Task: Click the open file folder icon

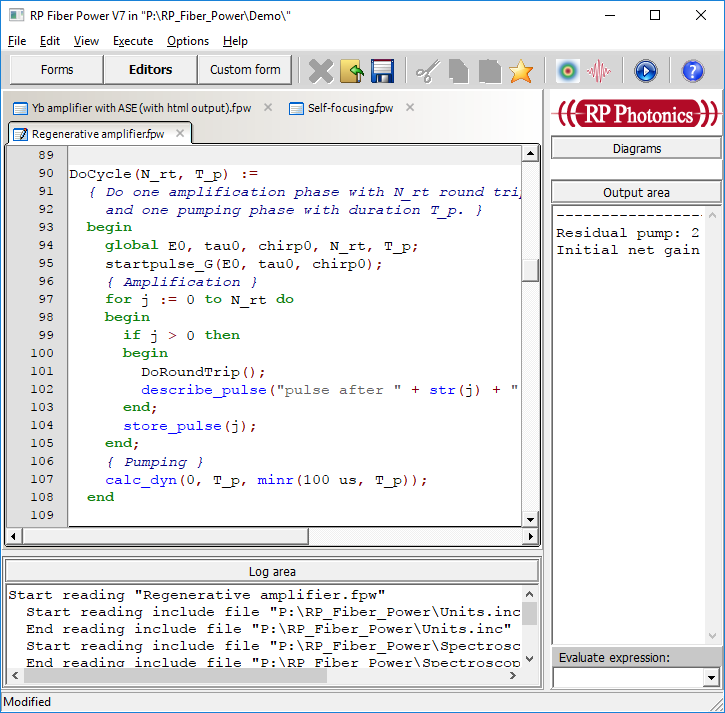Action: point(352,71)
